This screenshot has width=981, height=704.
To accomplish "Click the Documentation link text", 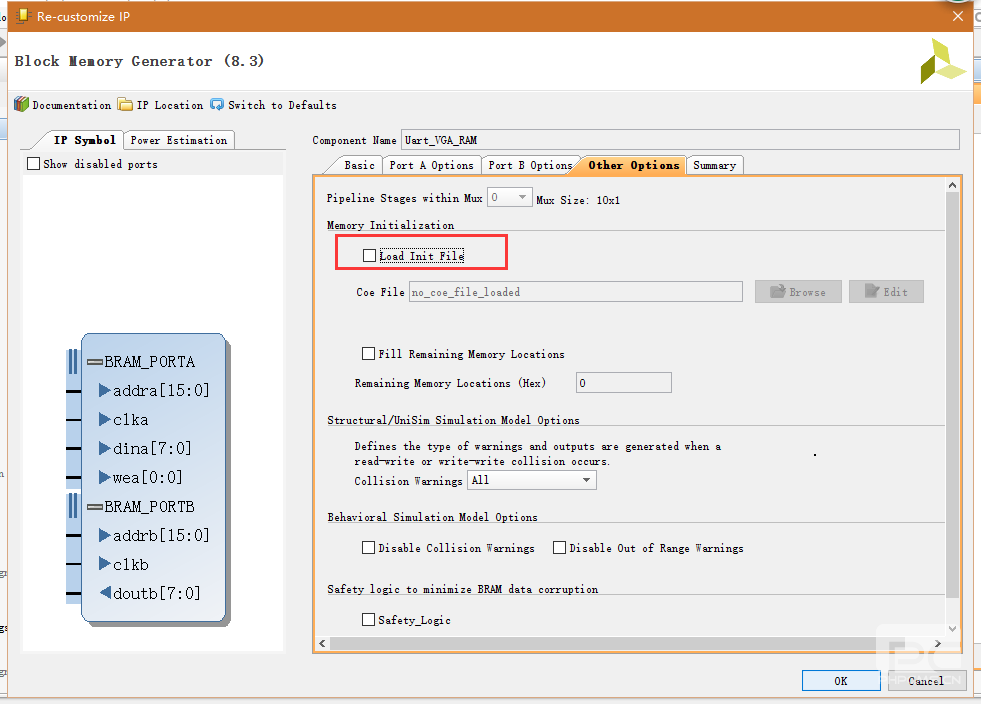I will tap(71, 105).
